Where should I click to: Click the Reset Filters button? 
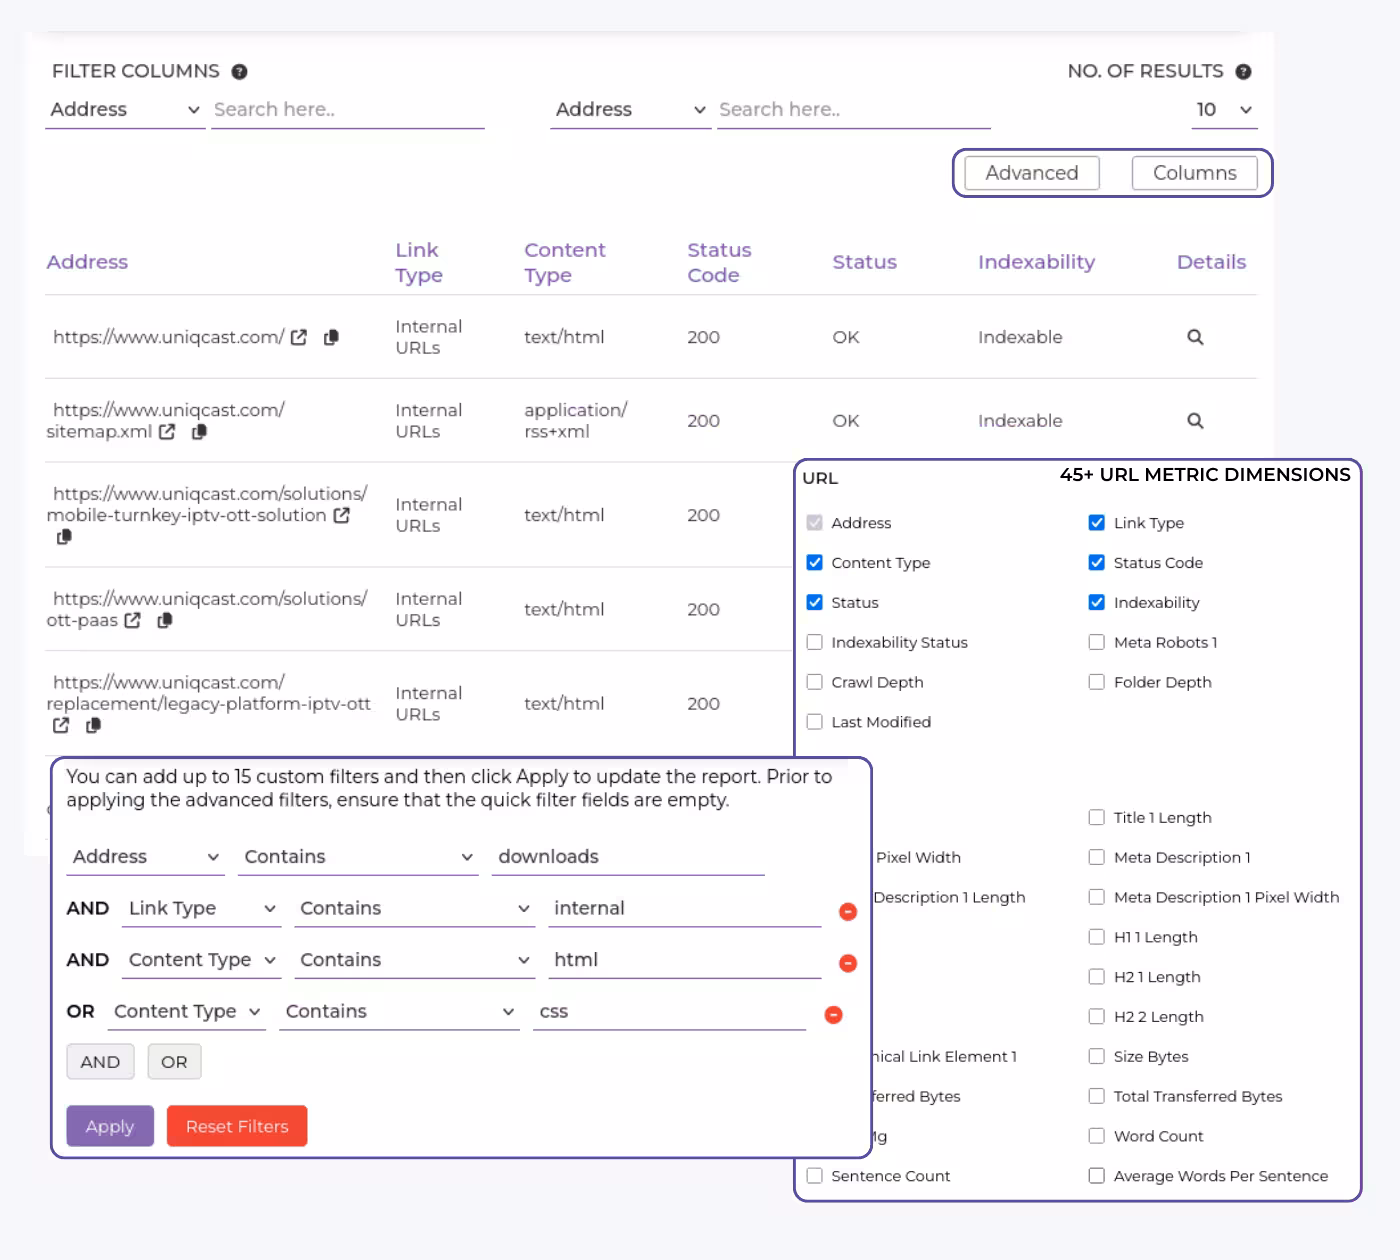click(x=236, y=1126)
